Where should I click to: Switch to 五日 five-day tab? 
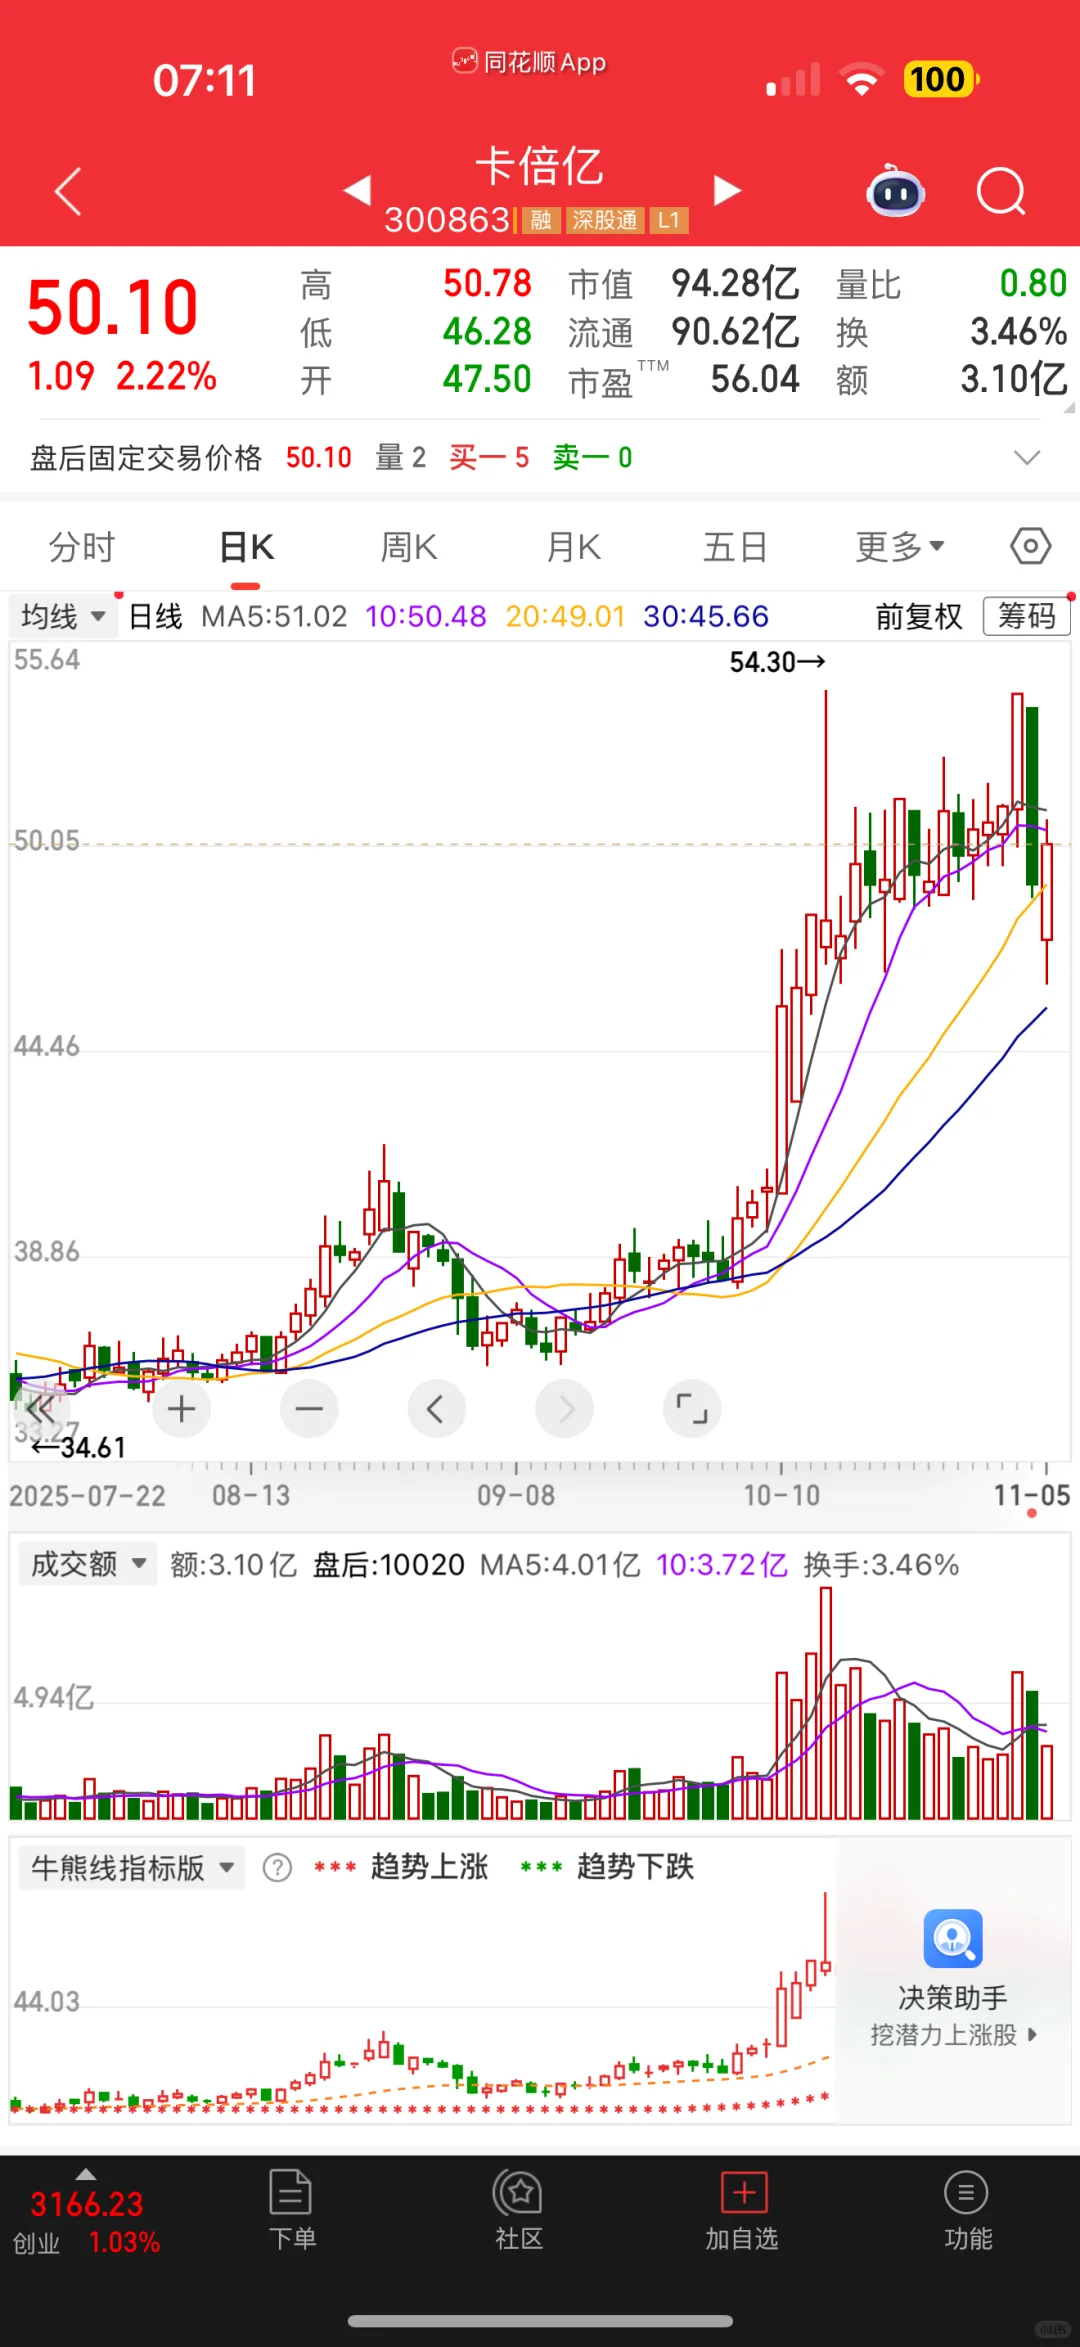point(735,547)
